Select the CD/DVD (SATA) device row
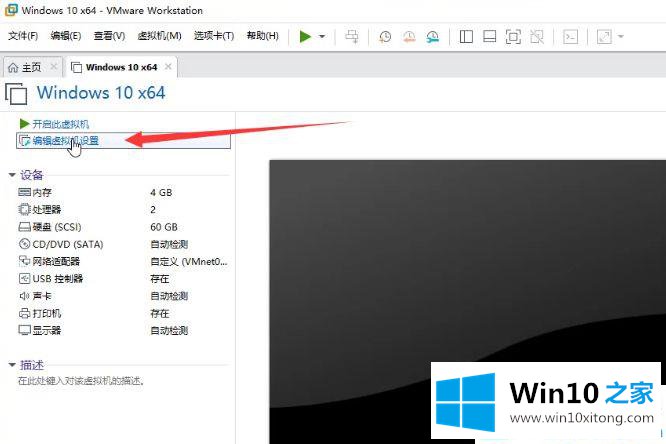Screen dimensions: 666x444 point(123,244)
